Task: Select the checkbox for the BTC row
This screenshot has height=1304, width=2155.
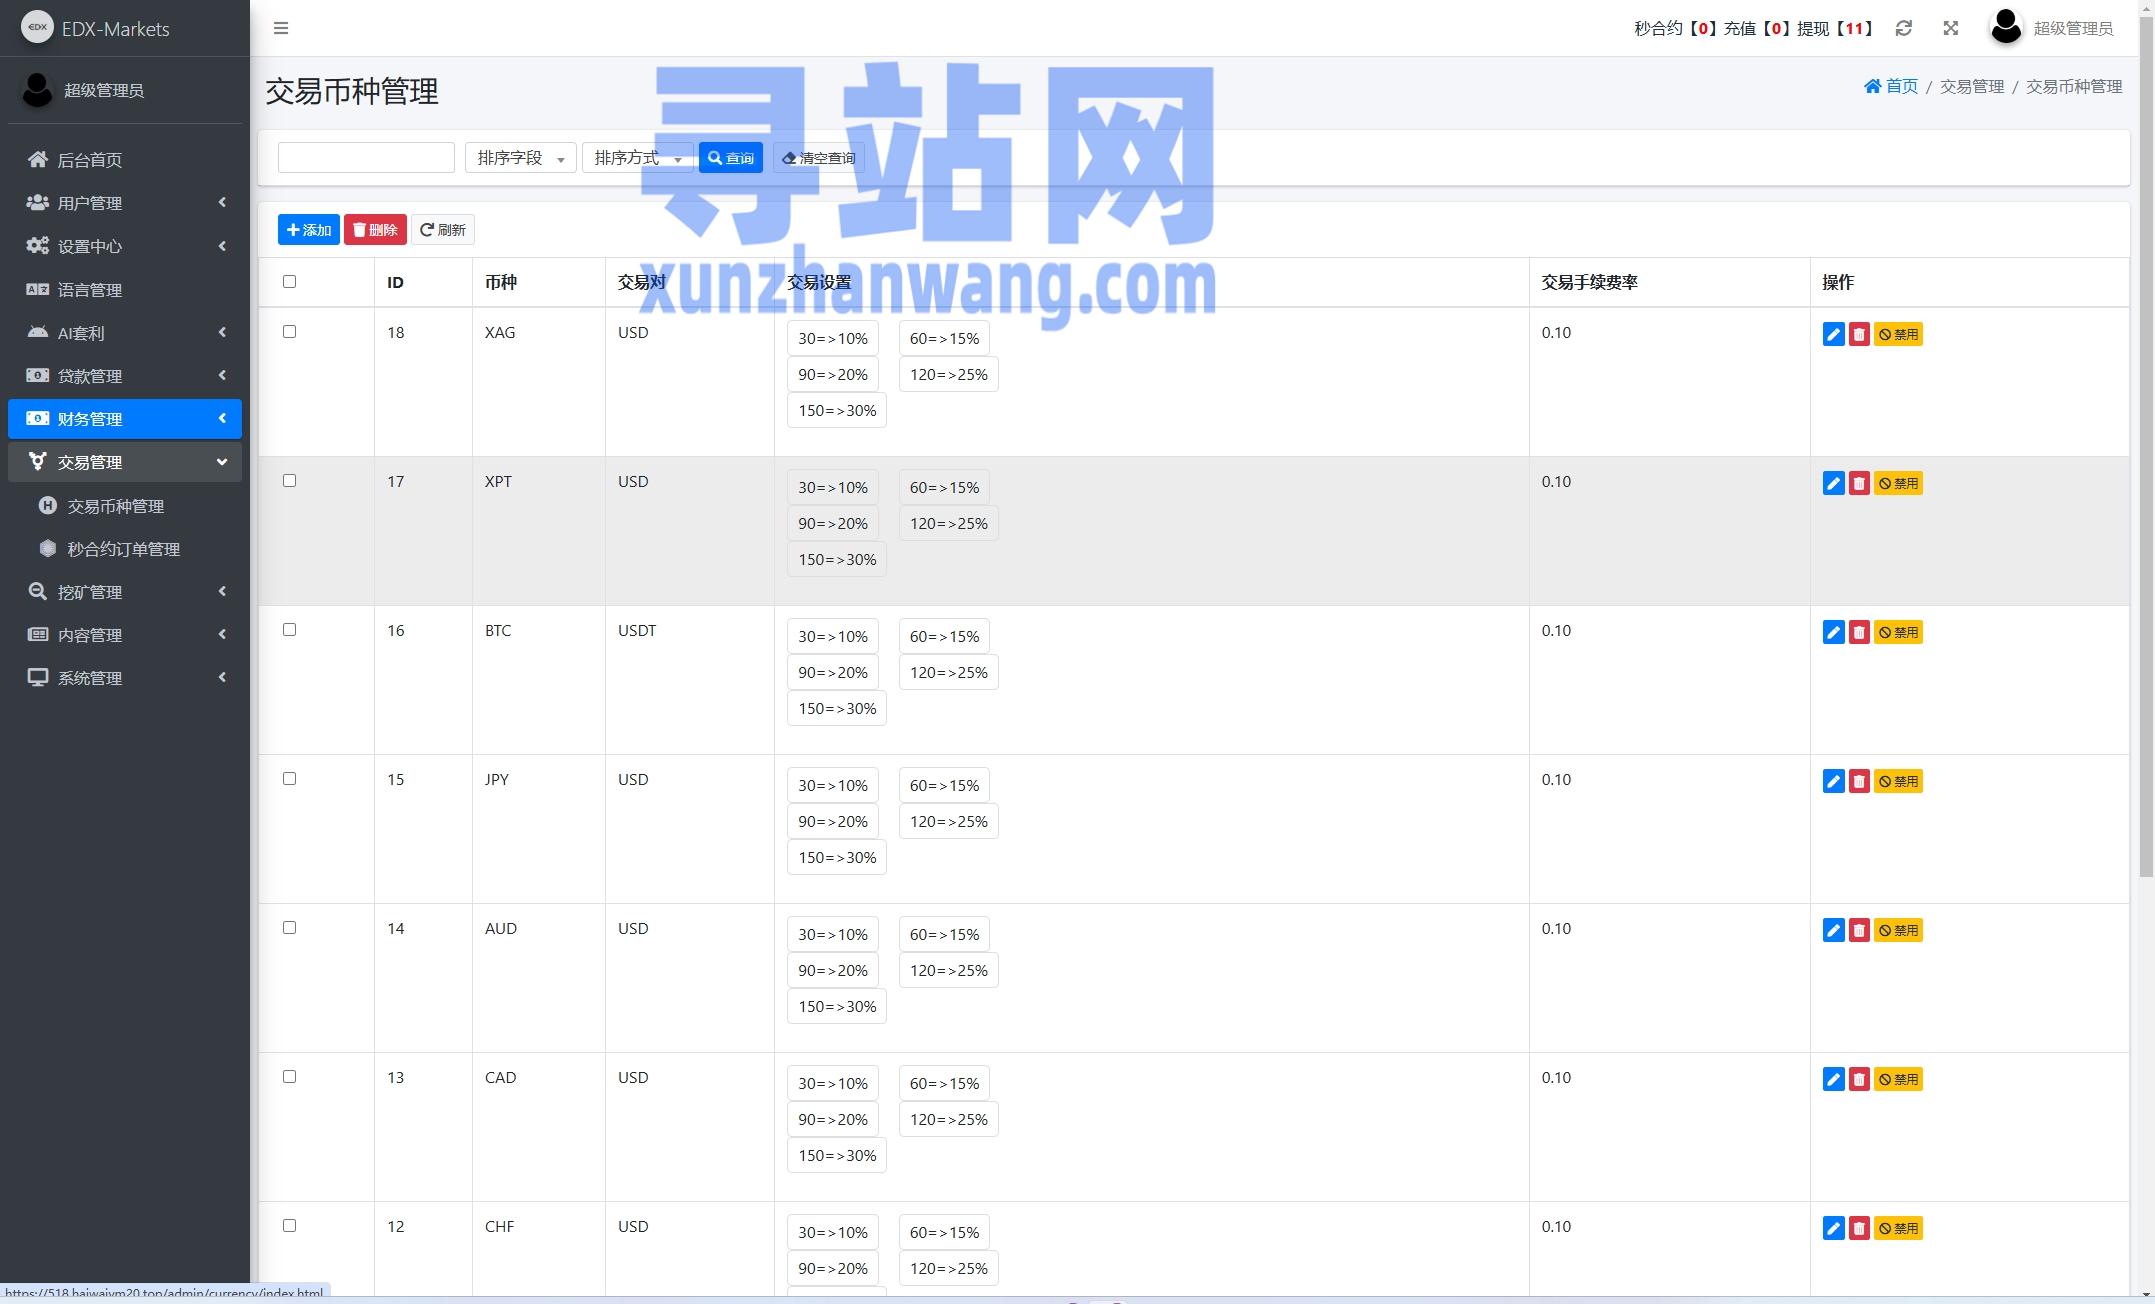Action: [x=289, y=629]
